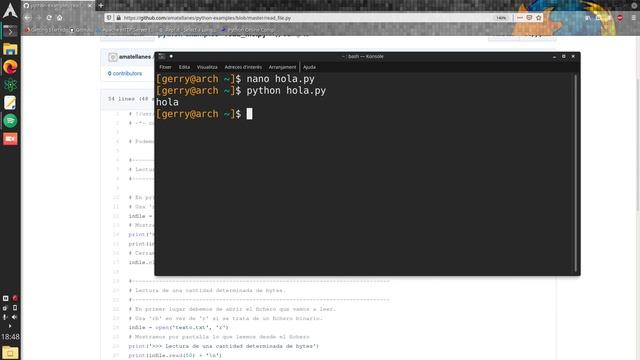Click code line 'infile = open('texto.txt', 'r')'
The width and height of the screenshot is (640, 360).
pyautogui.click(x=179, y=327)
